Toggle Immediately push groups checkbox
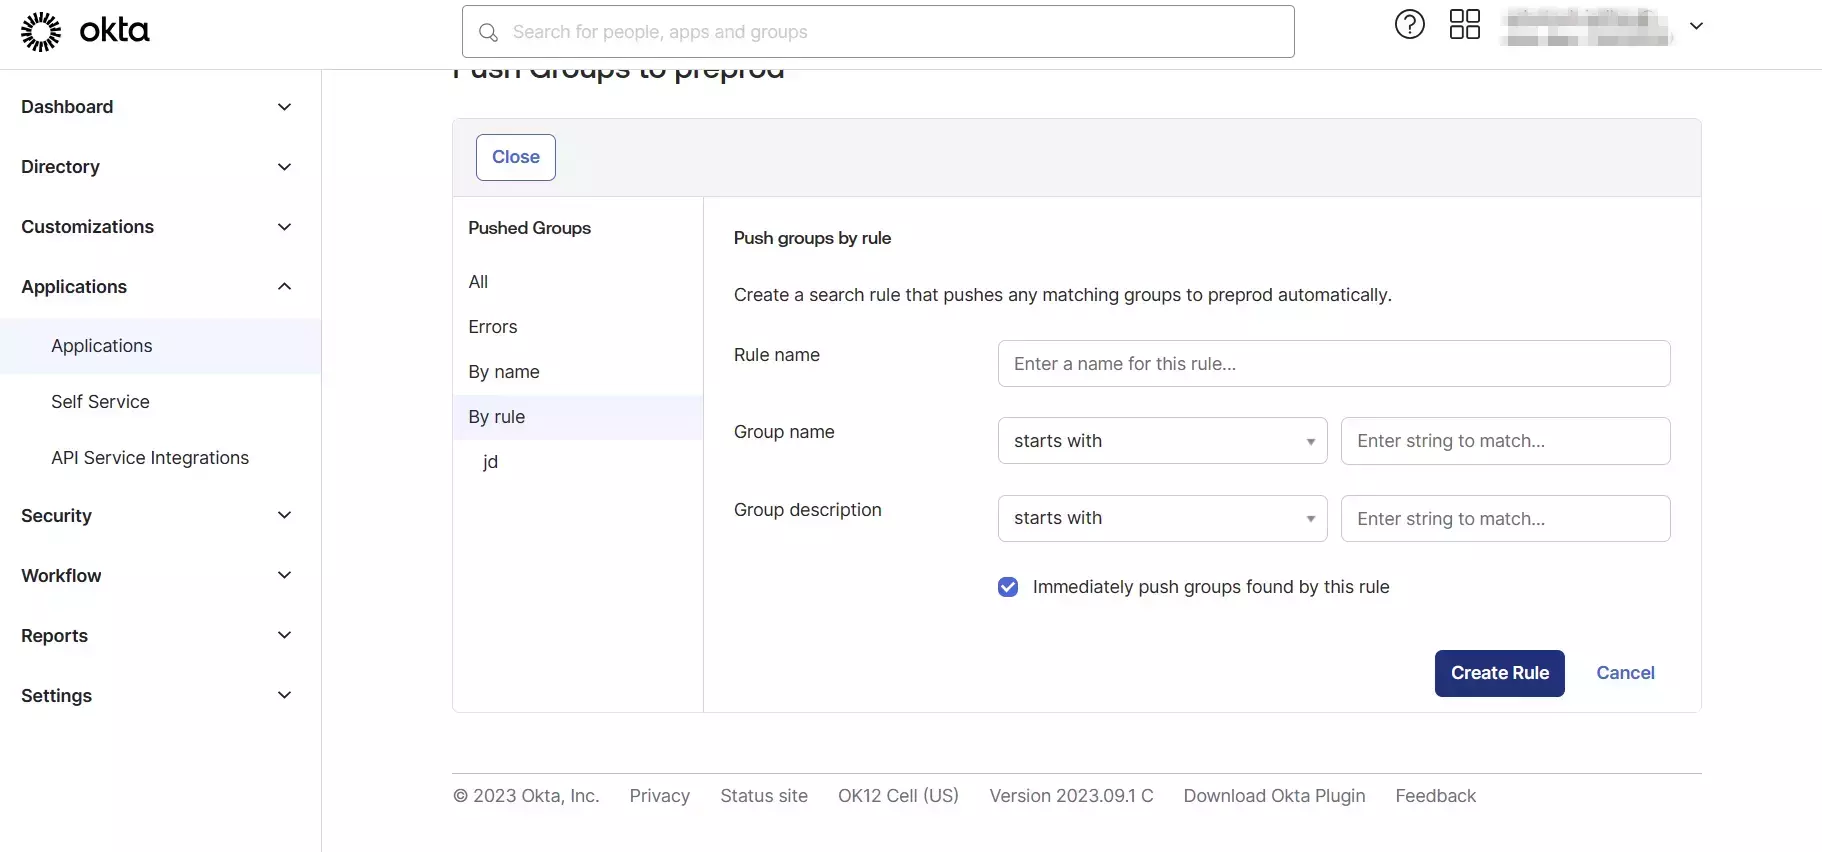The height and width of the screenshot is (852, 1822). pos(1008,587)
